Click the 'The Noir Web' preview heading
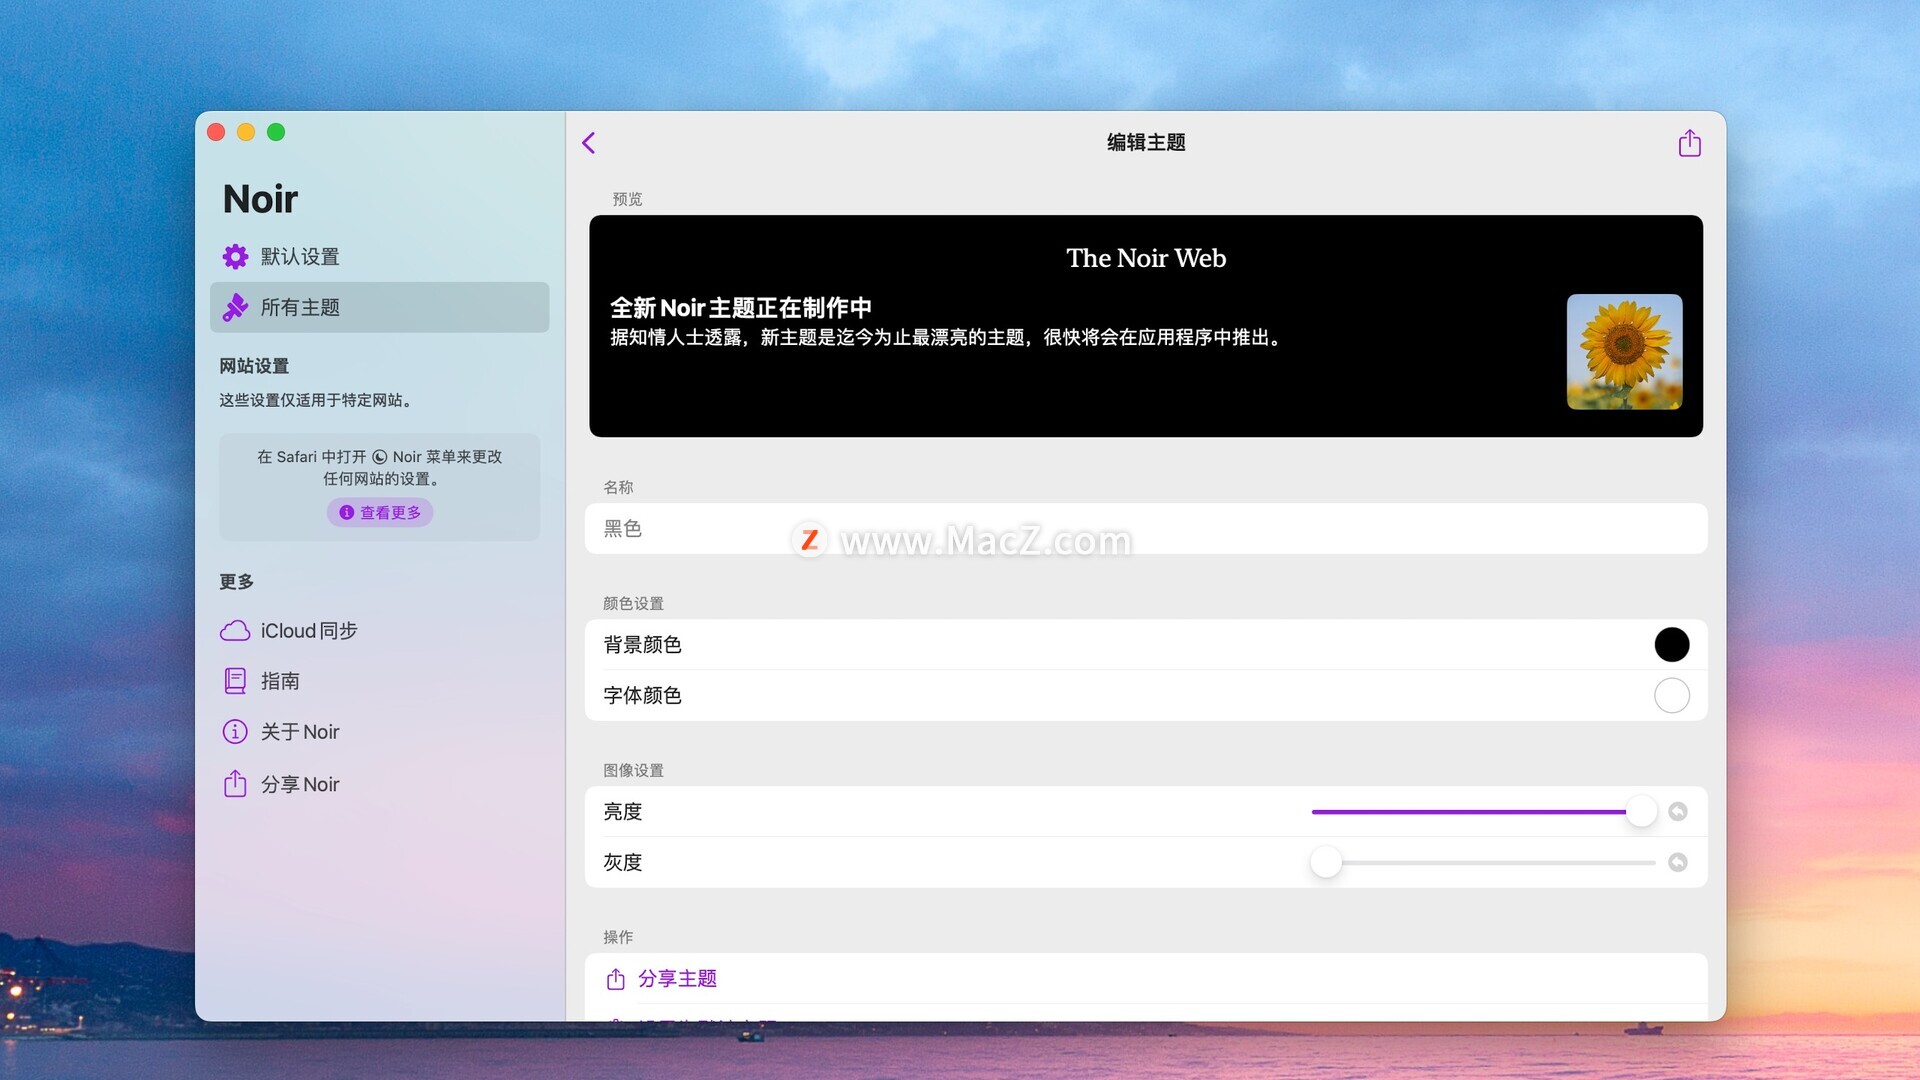This screenshot has width=1920, height=1080. [x=1146, y=258]
